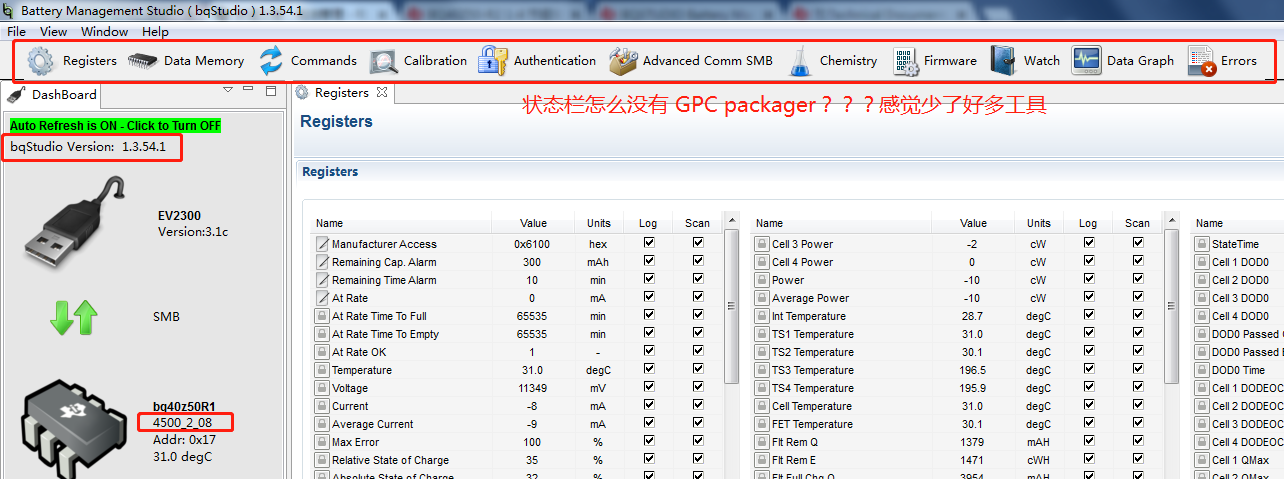The height and width of the screenshot is (479, 1284).
Task: Select the FET Temperature register row
Action: tap(956, 423)
